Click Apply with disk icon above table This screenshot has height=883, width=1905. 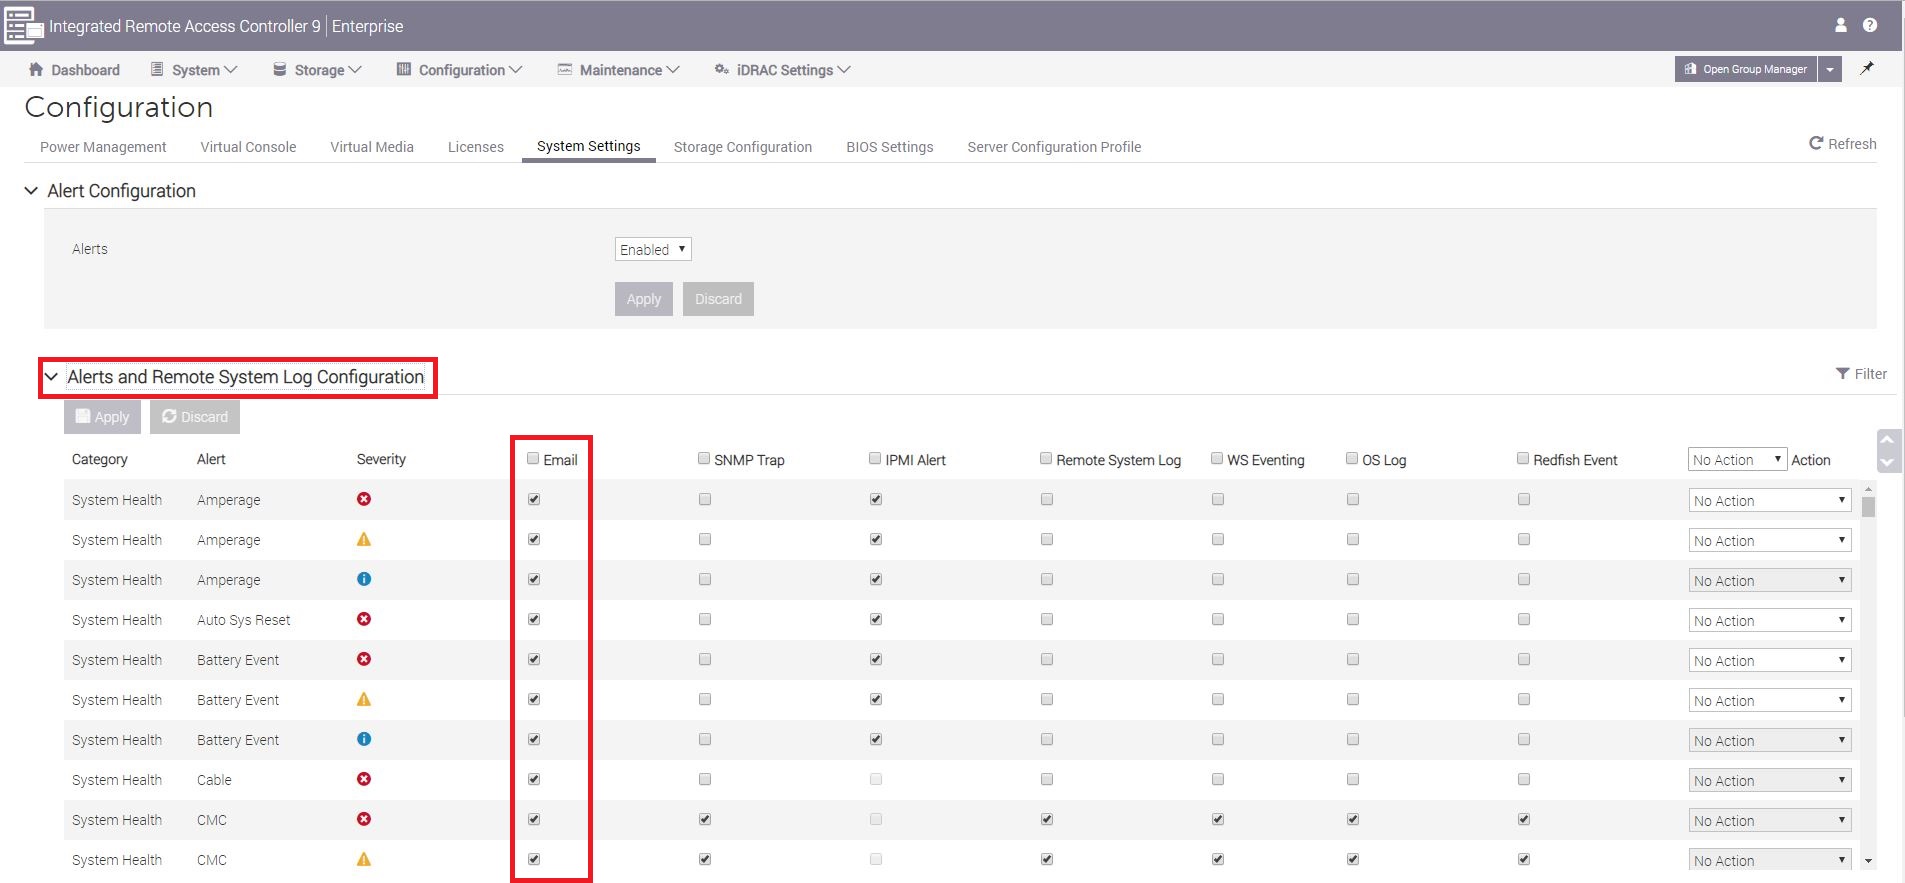102,417
